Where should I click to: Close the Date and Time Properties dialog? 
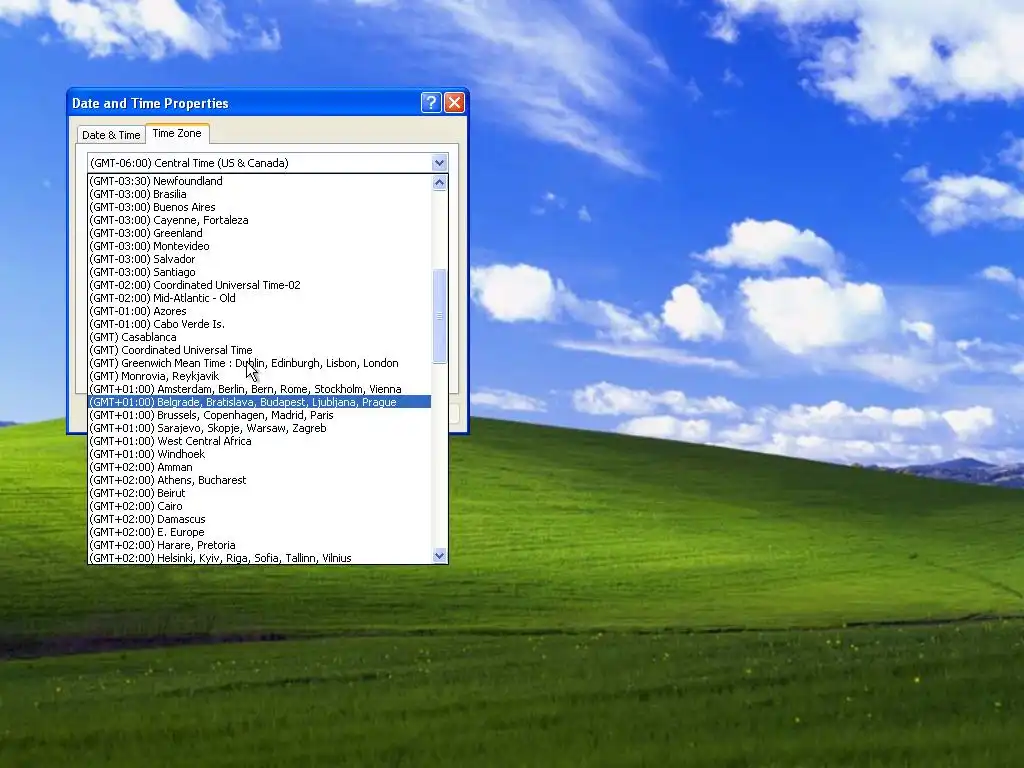point(455,103)
